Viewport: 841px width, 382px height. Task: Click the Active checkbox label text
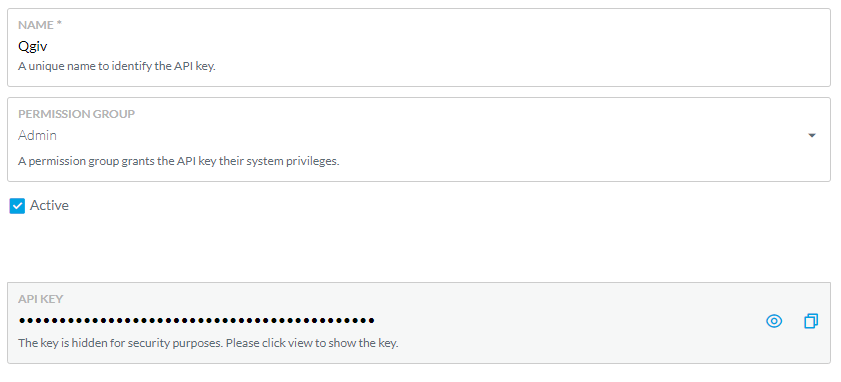pyautogui.click(x=49, y=205)
